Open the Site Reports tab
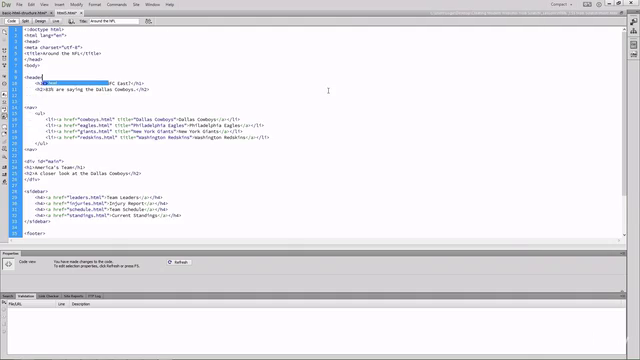The width and height of the screenshot is (640, 360). [x=73, y=296]
